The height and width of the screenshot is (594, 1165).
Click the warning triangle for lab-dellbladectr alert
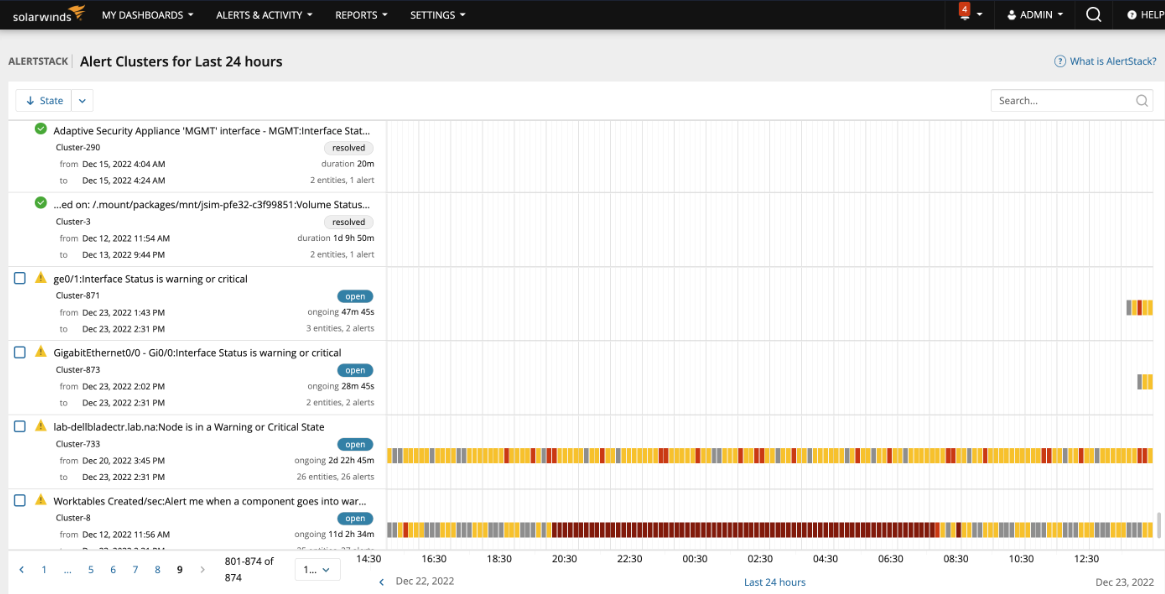(41, 425)
